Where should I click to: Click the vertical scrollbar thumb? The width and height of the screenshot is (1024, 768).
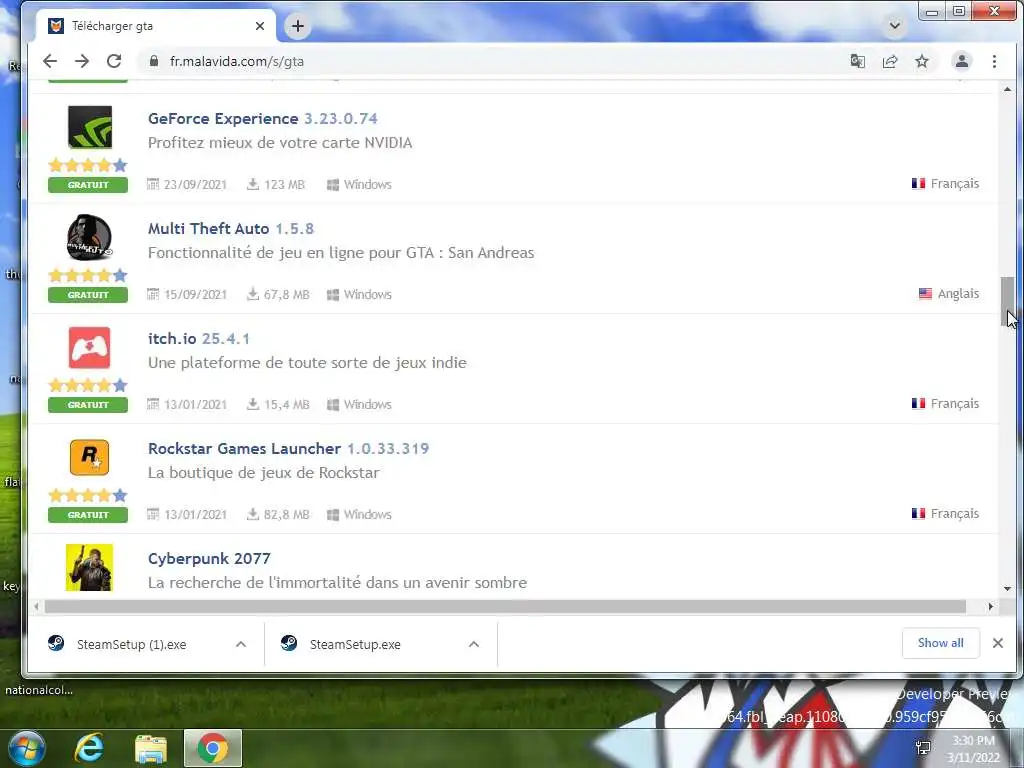click(1008, 302)
